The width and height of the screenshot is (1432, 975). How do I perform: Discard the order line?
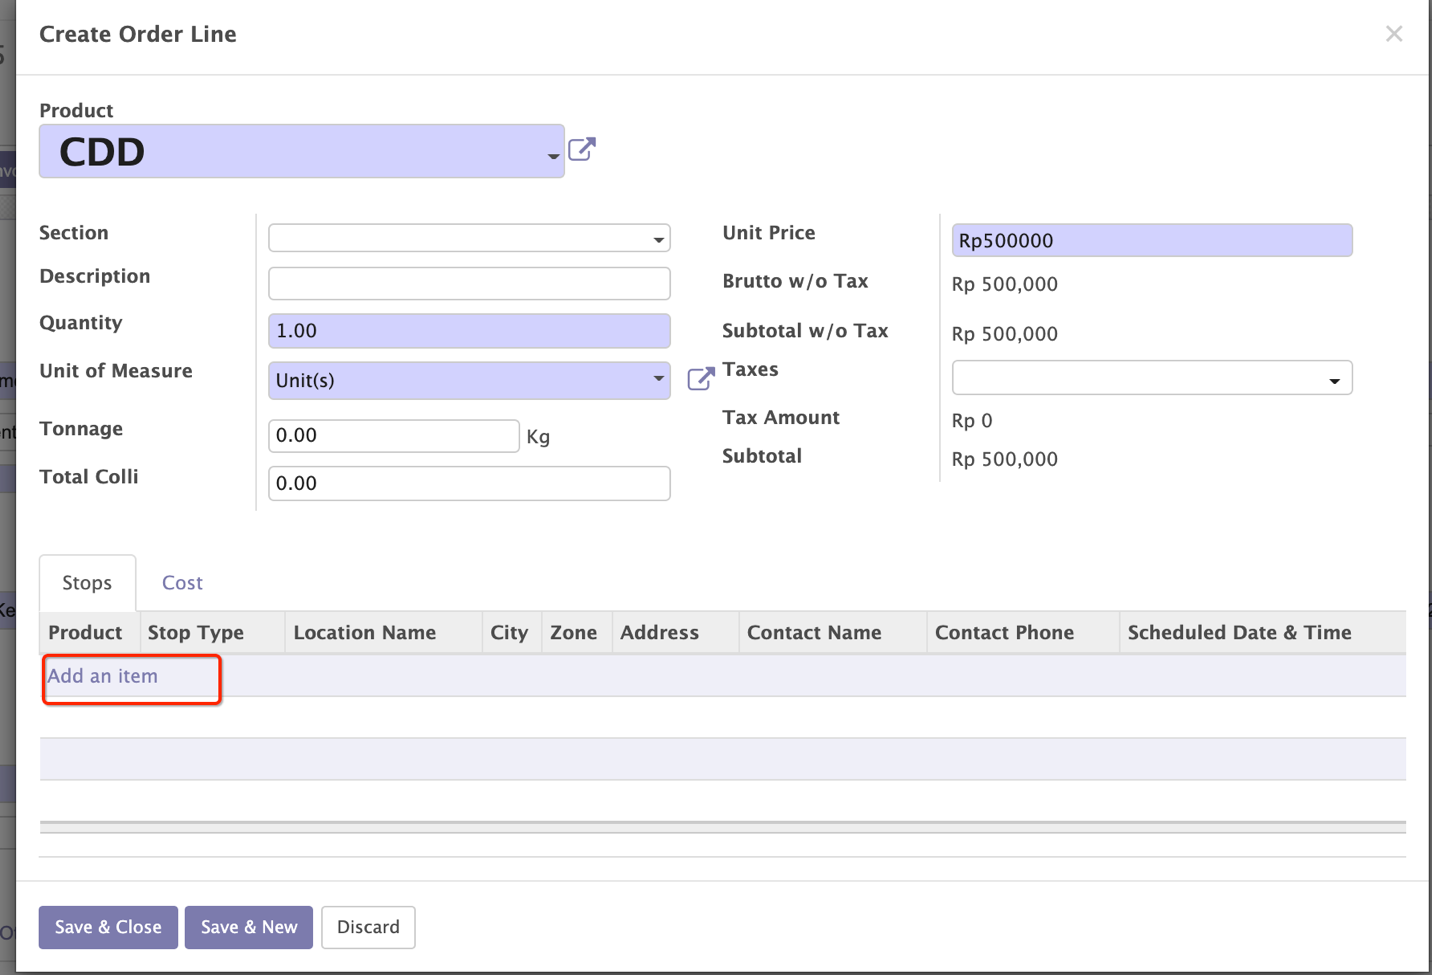coord(368,927)
